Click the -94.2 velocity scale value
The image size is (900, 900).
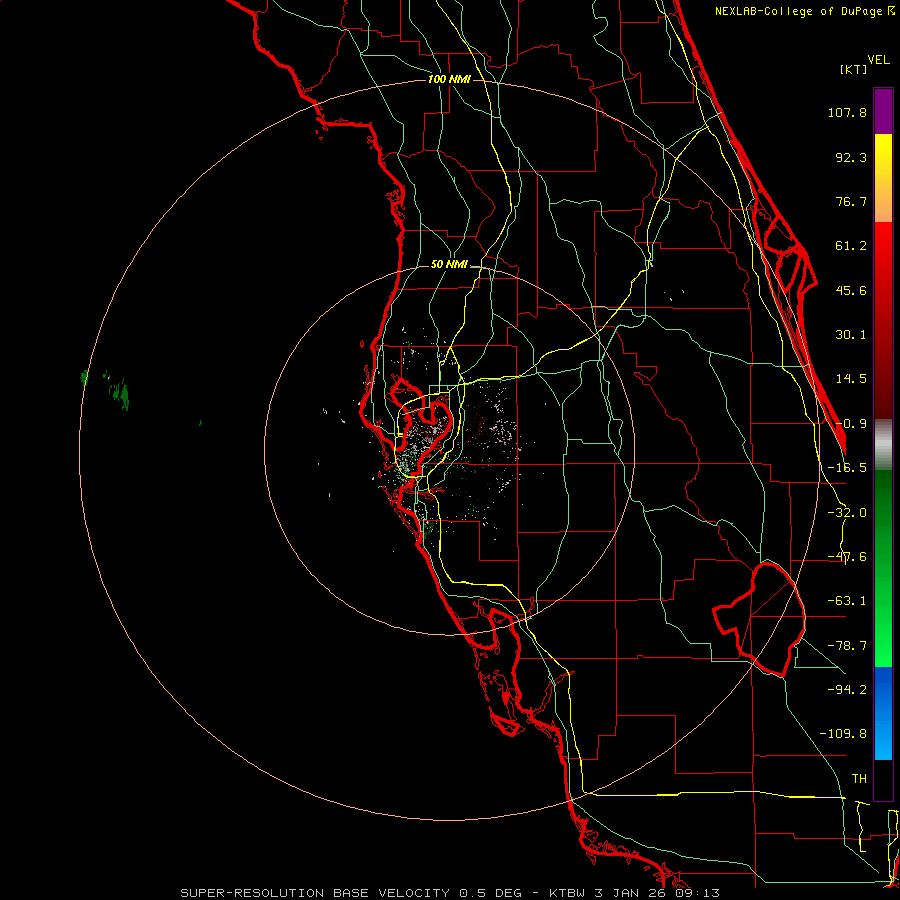point(847,689)
